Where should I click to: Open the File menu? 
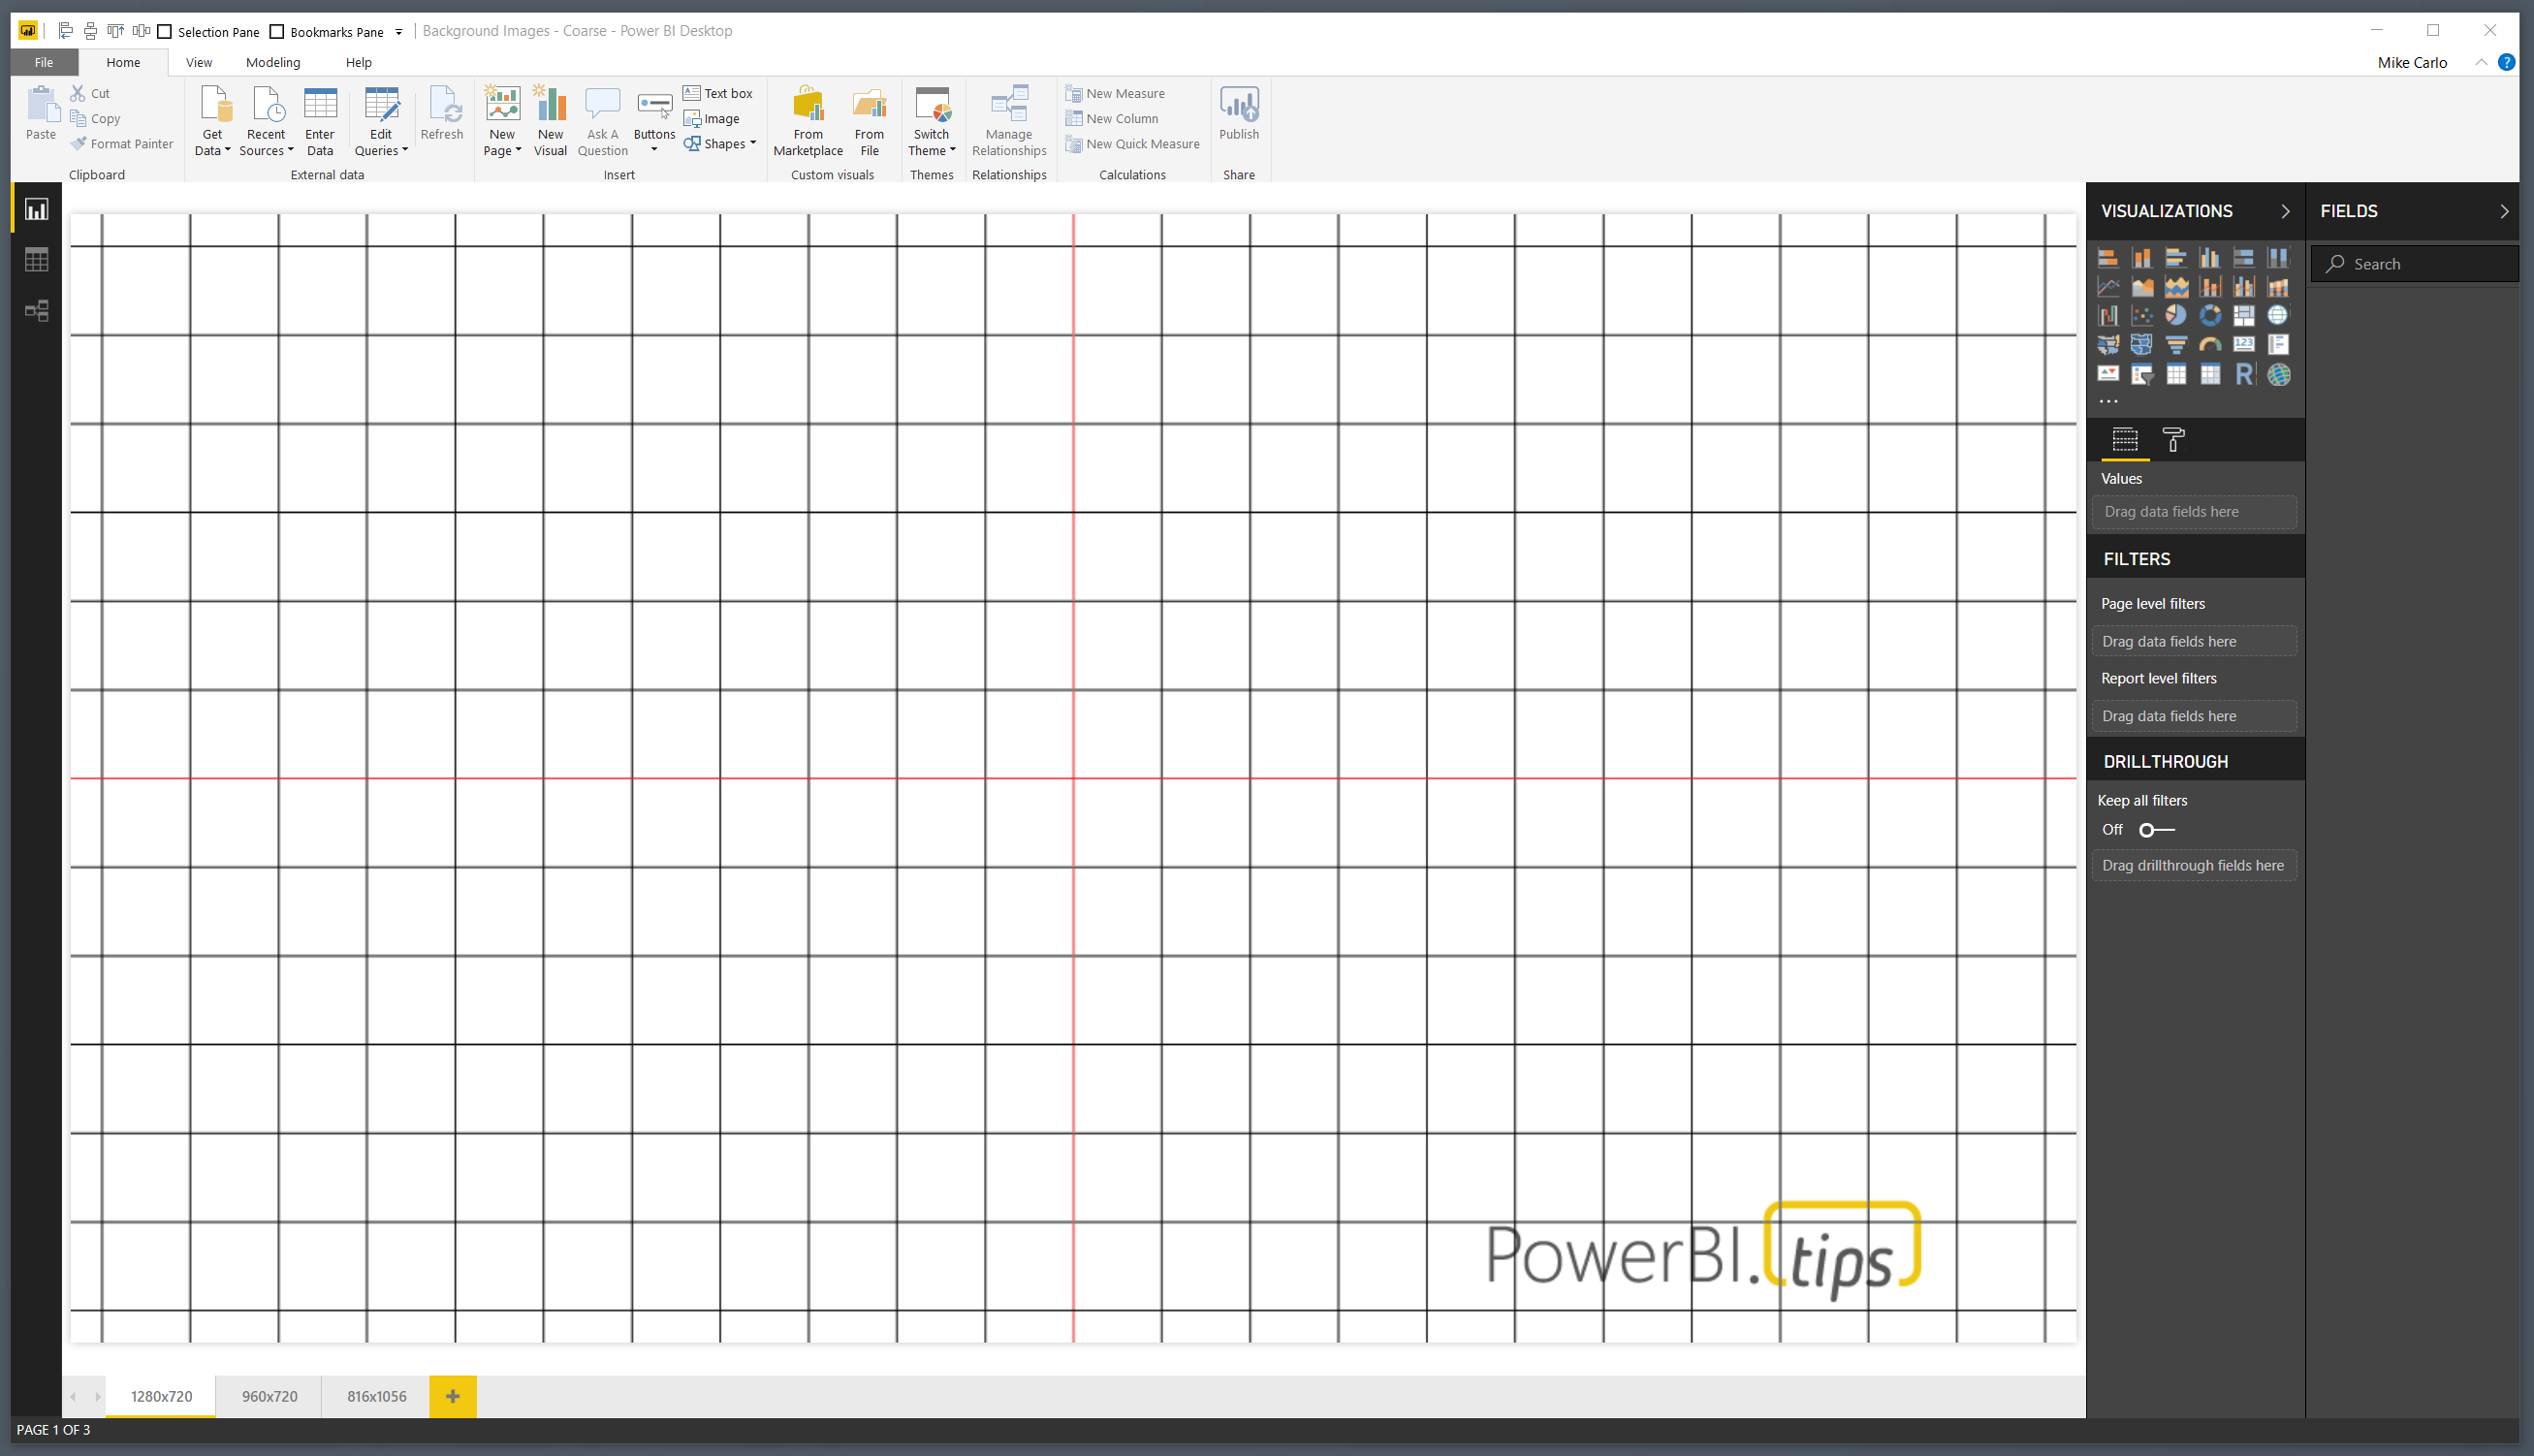coord(44,62)
